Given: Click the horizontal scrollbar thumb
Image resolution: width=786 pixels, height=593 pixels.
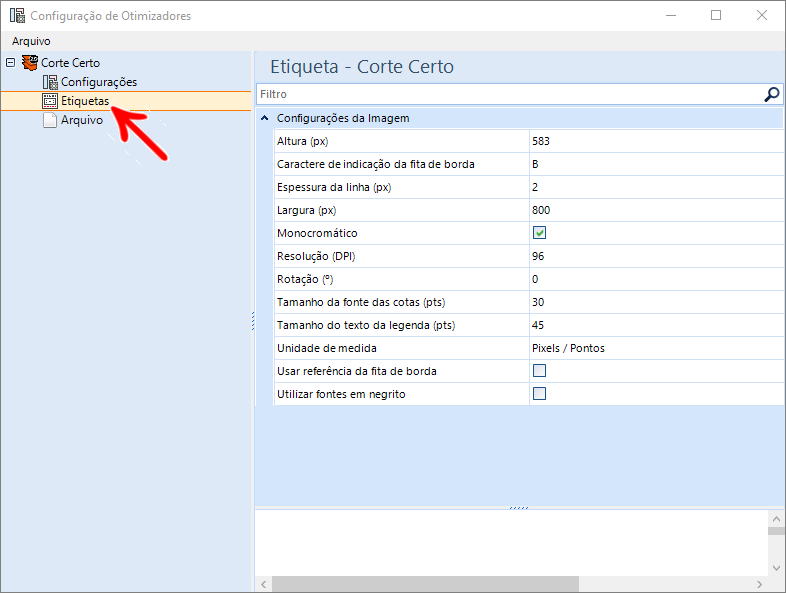Looking at the screenshot, I should 425,584.
